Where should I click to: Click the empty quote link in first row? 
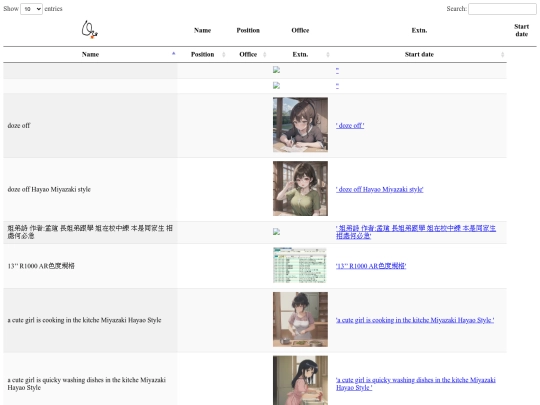click(338, 71)
